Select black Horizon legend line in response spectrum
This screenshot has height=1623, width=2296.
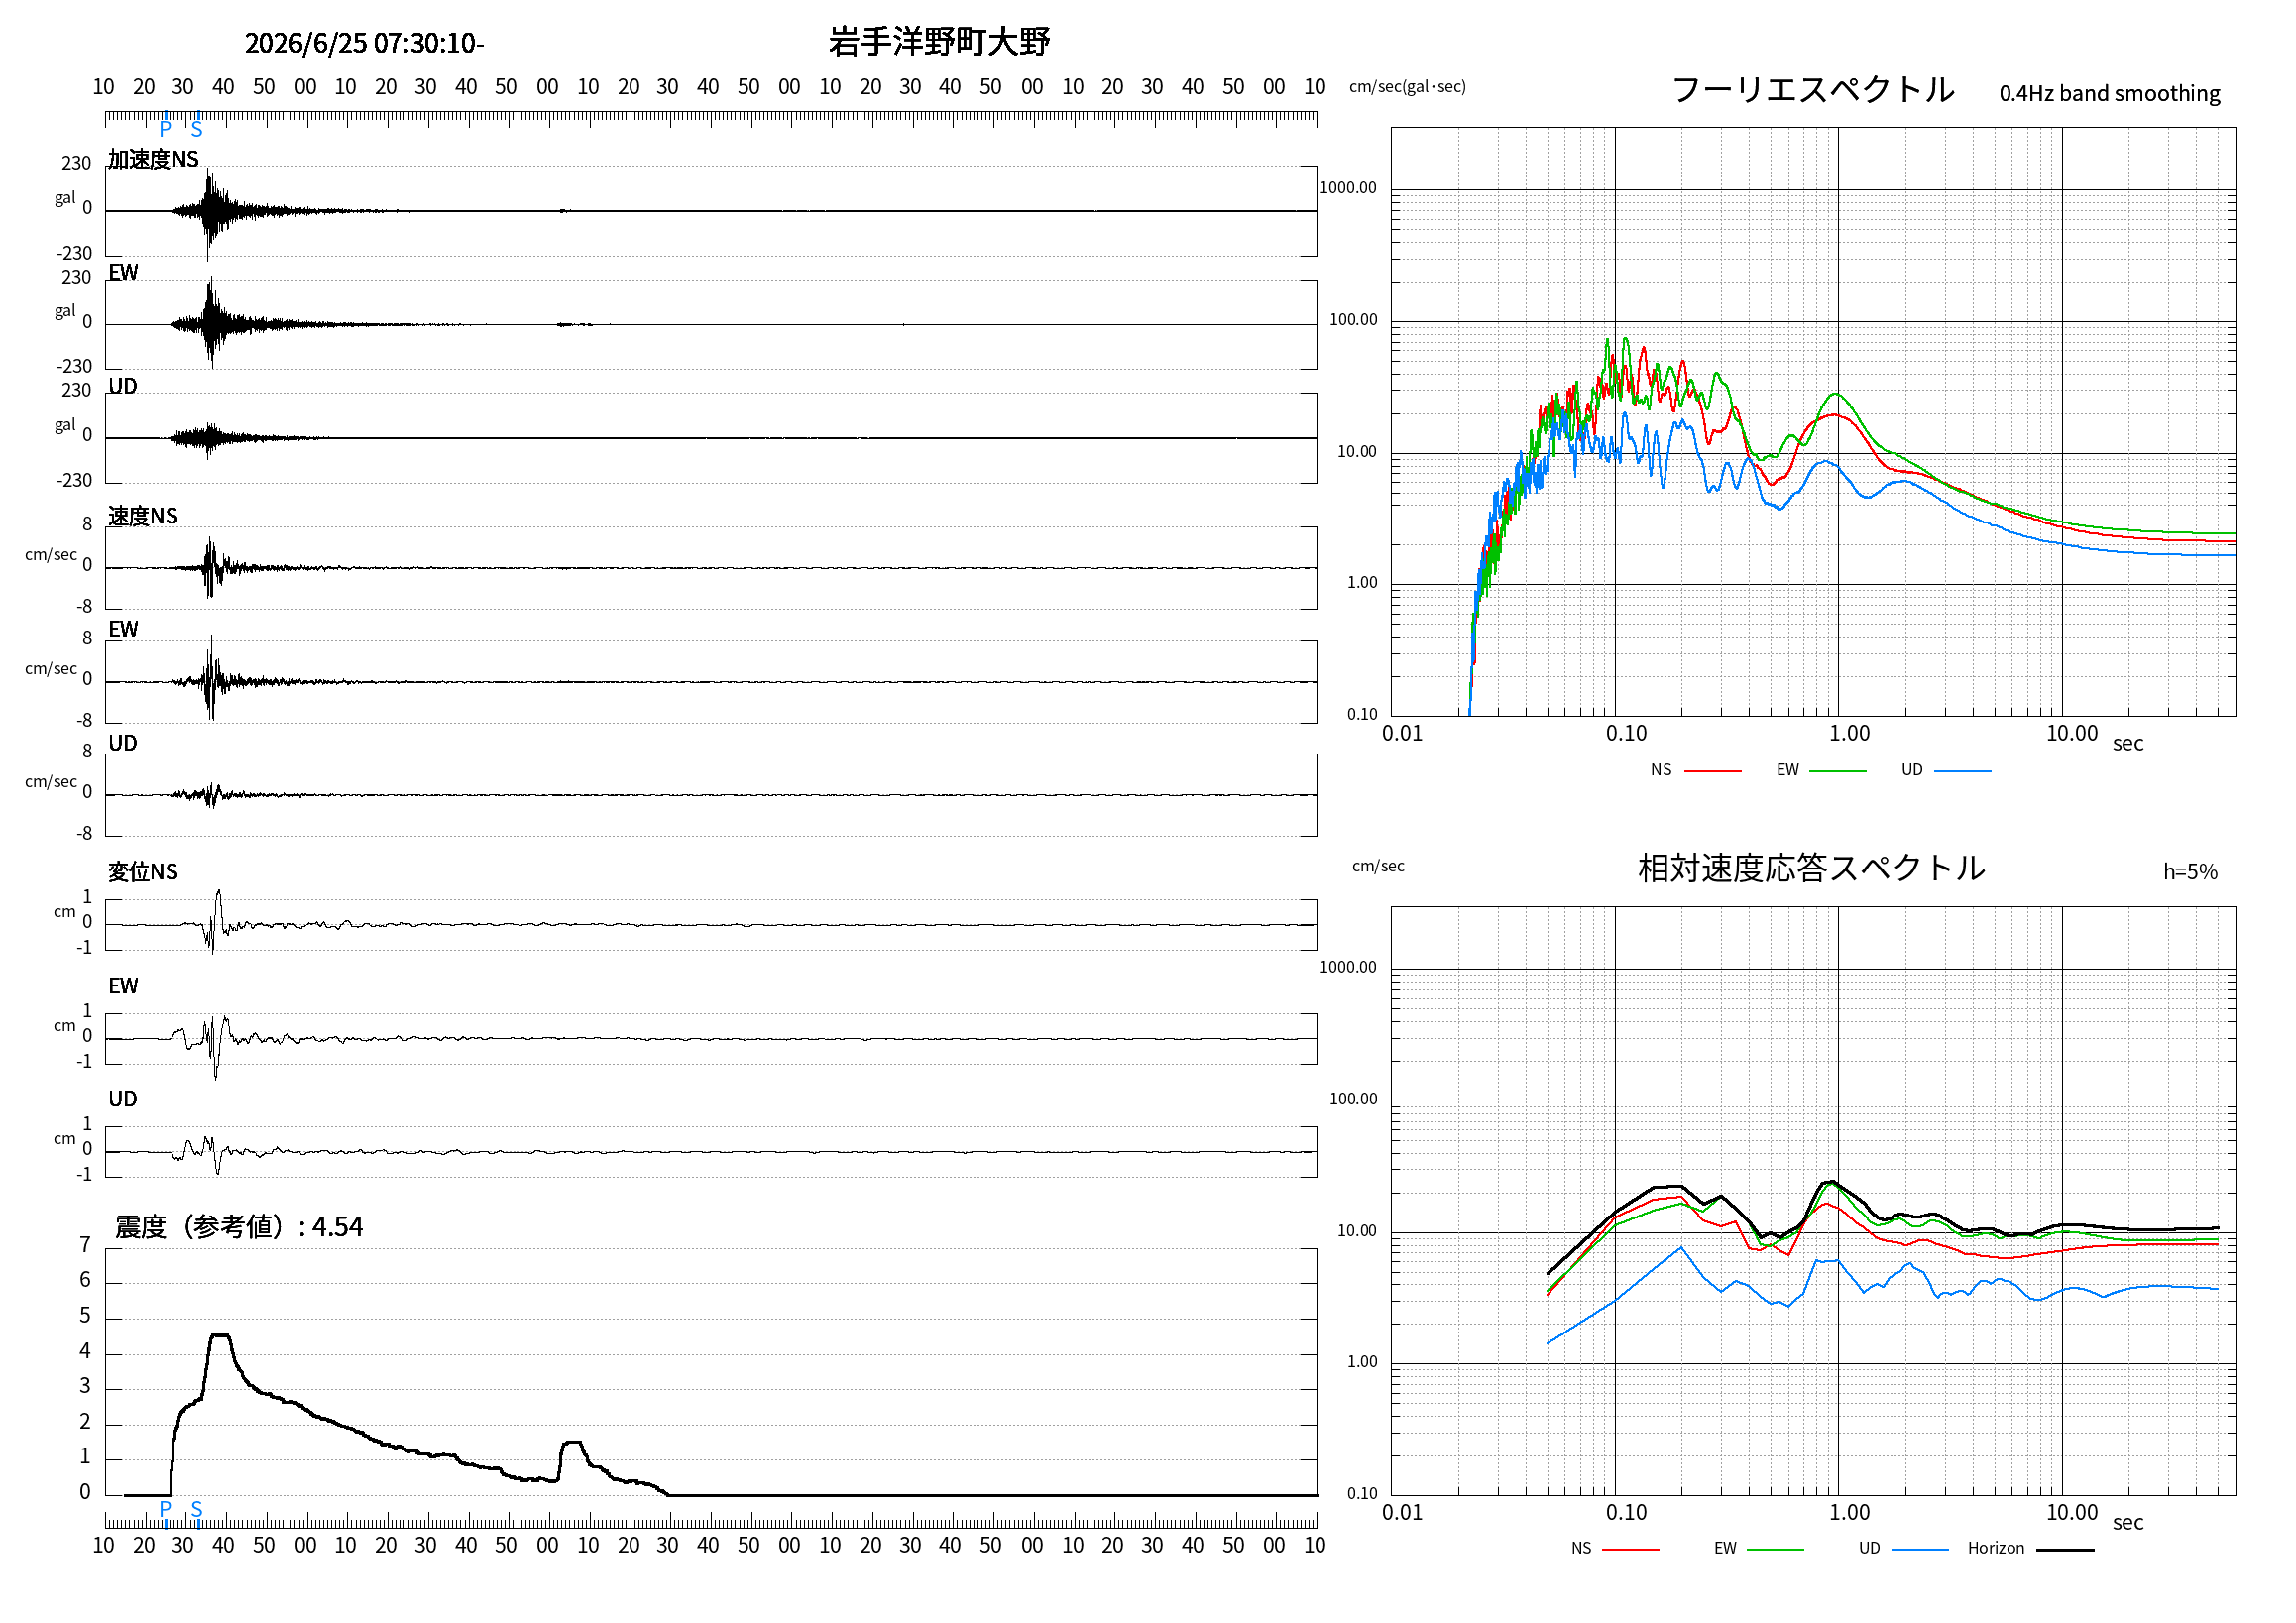[x=2066, y=1550]
